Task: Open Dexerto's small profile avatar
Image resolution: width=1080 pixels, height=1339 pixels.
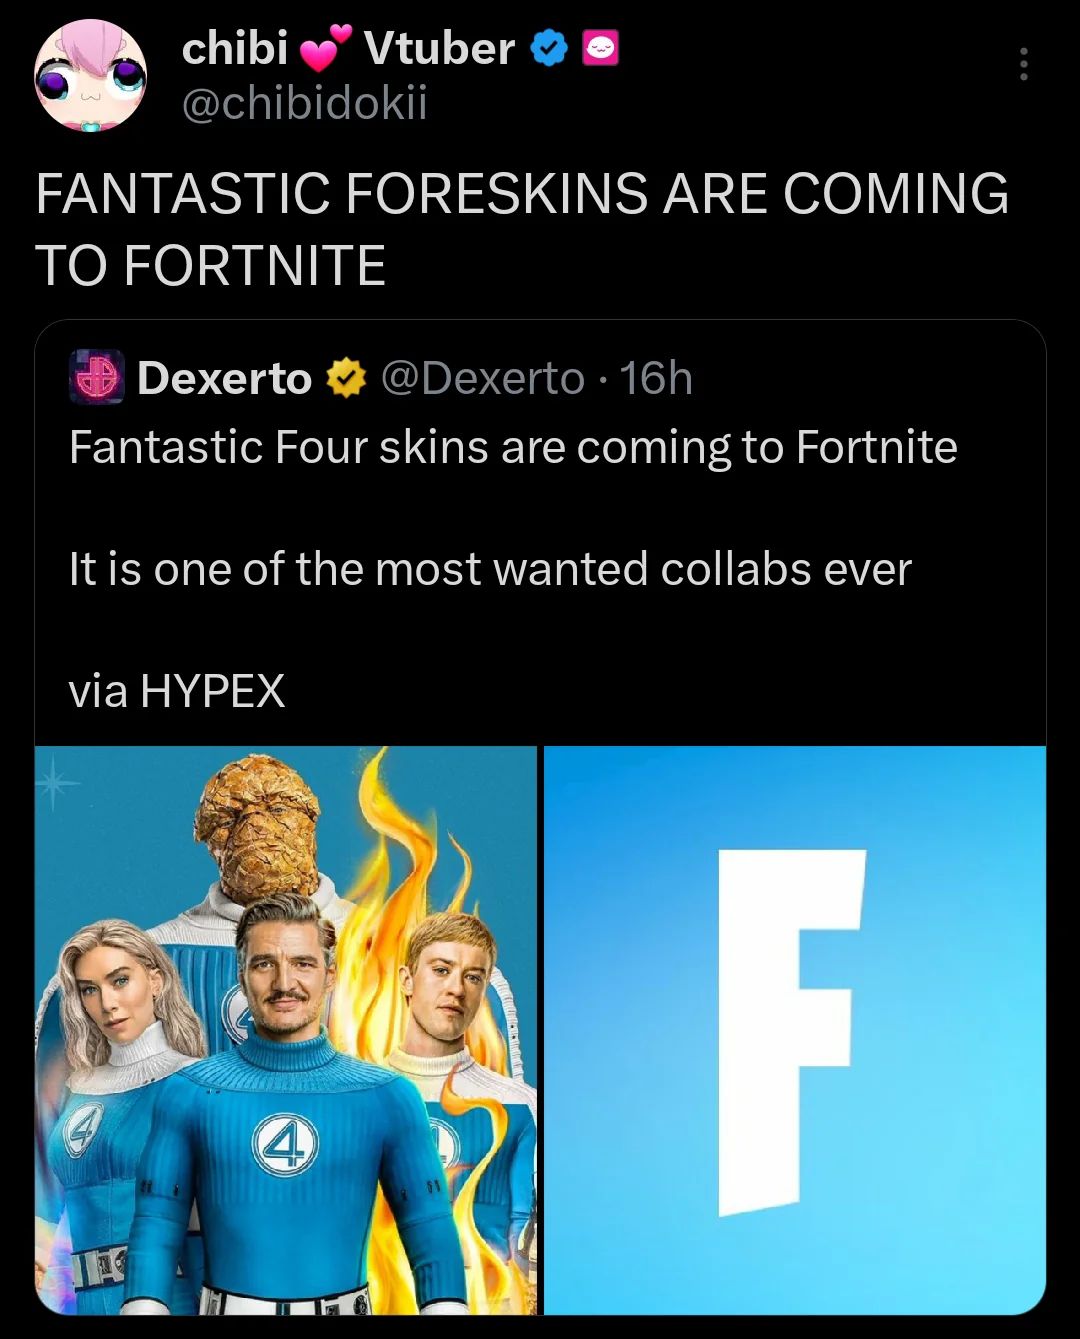Action: 97,378
